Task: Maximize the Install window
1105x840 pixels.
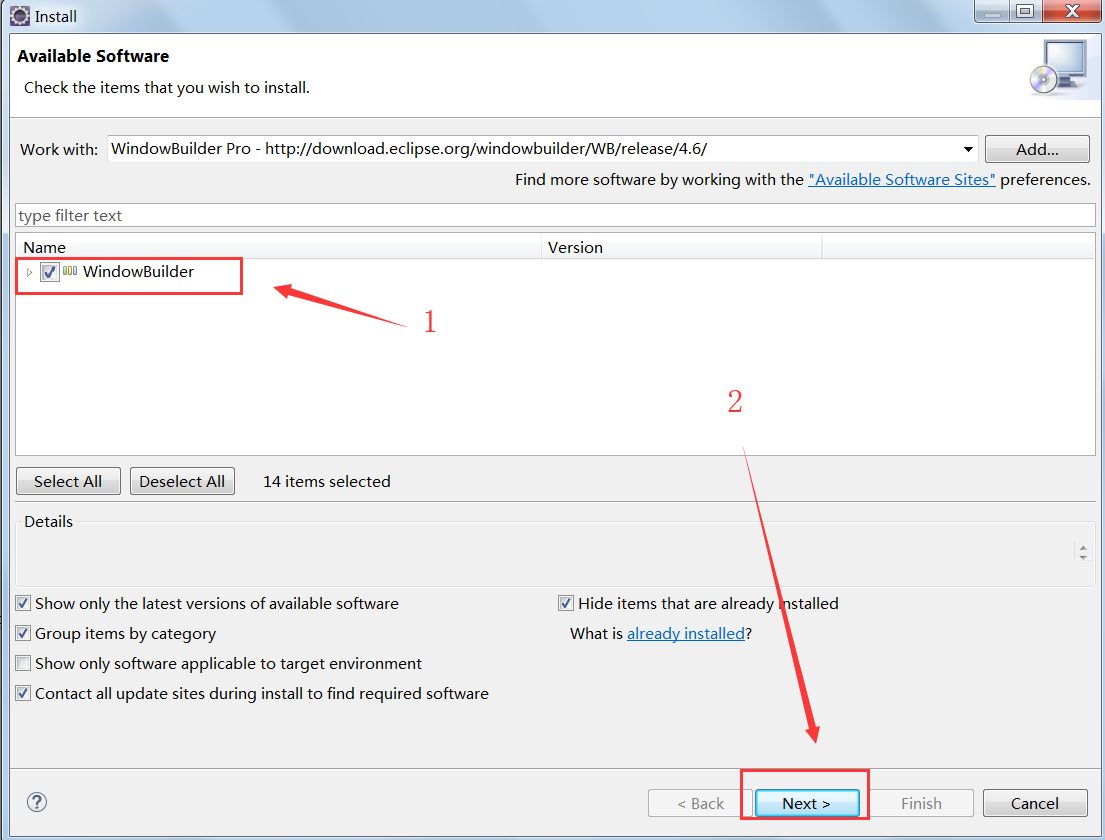Action: click(1025, 11)
